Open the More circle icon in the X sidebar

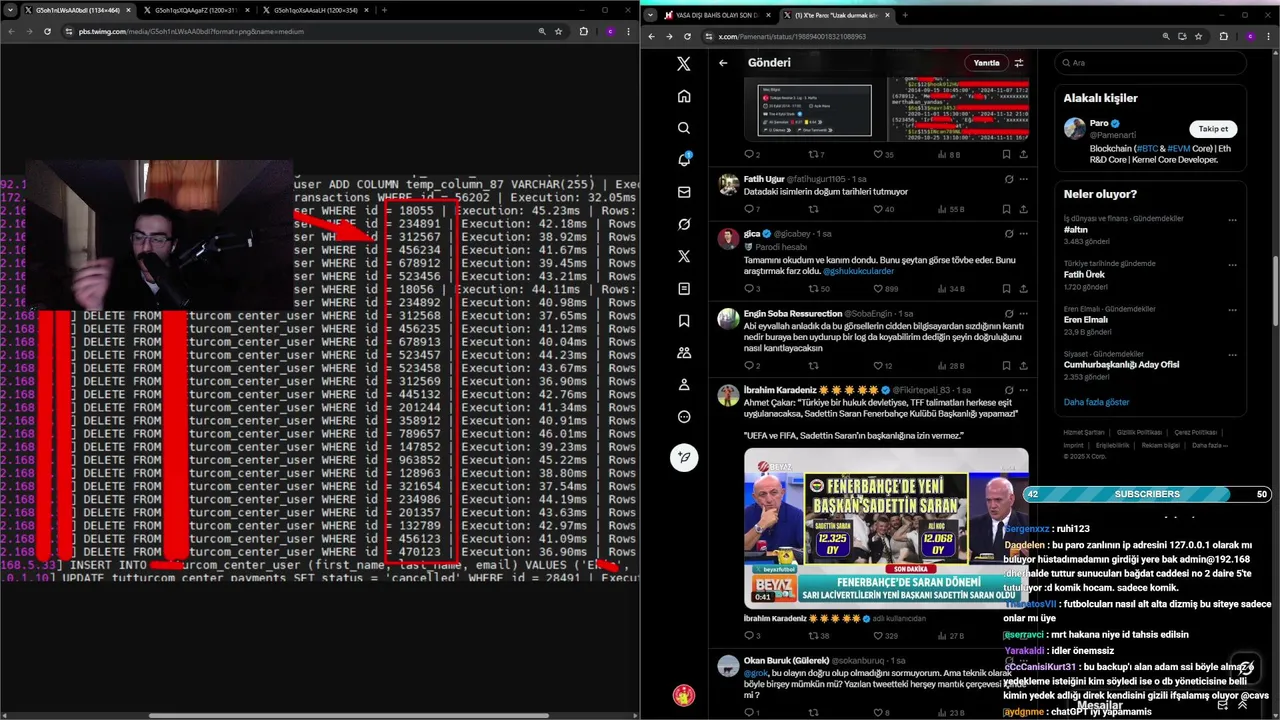click(684, 416)
